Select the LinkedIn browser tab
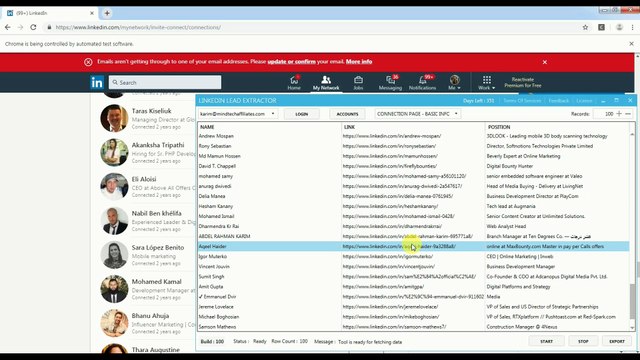Image resolution: width=640 pixels, height=360 pixels. pyautogui.click(x=49, y=13)
